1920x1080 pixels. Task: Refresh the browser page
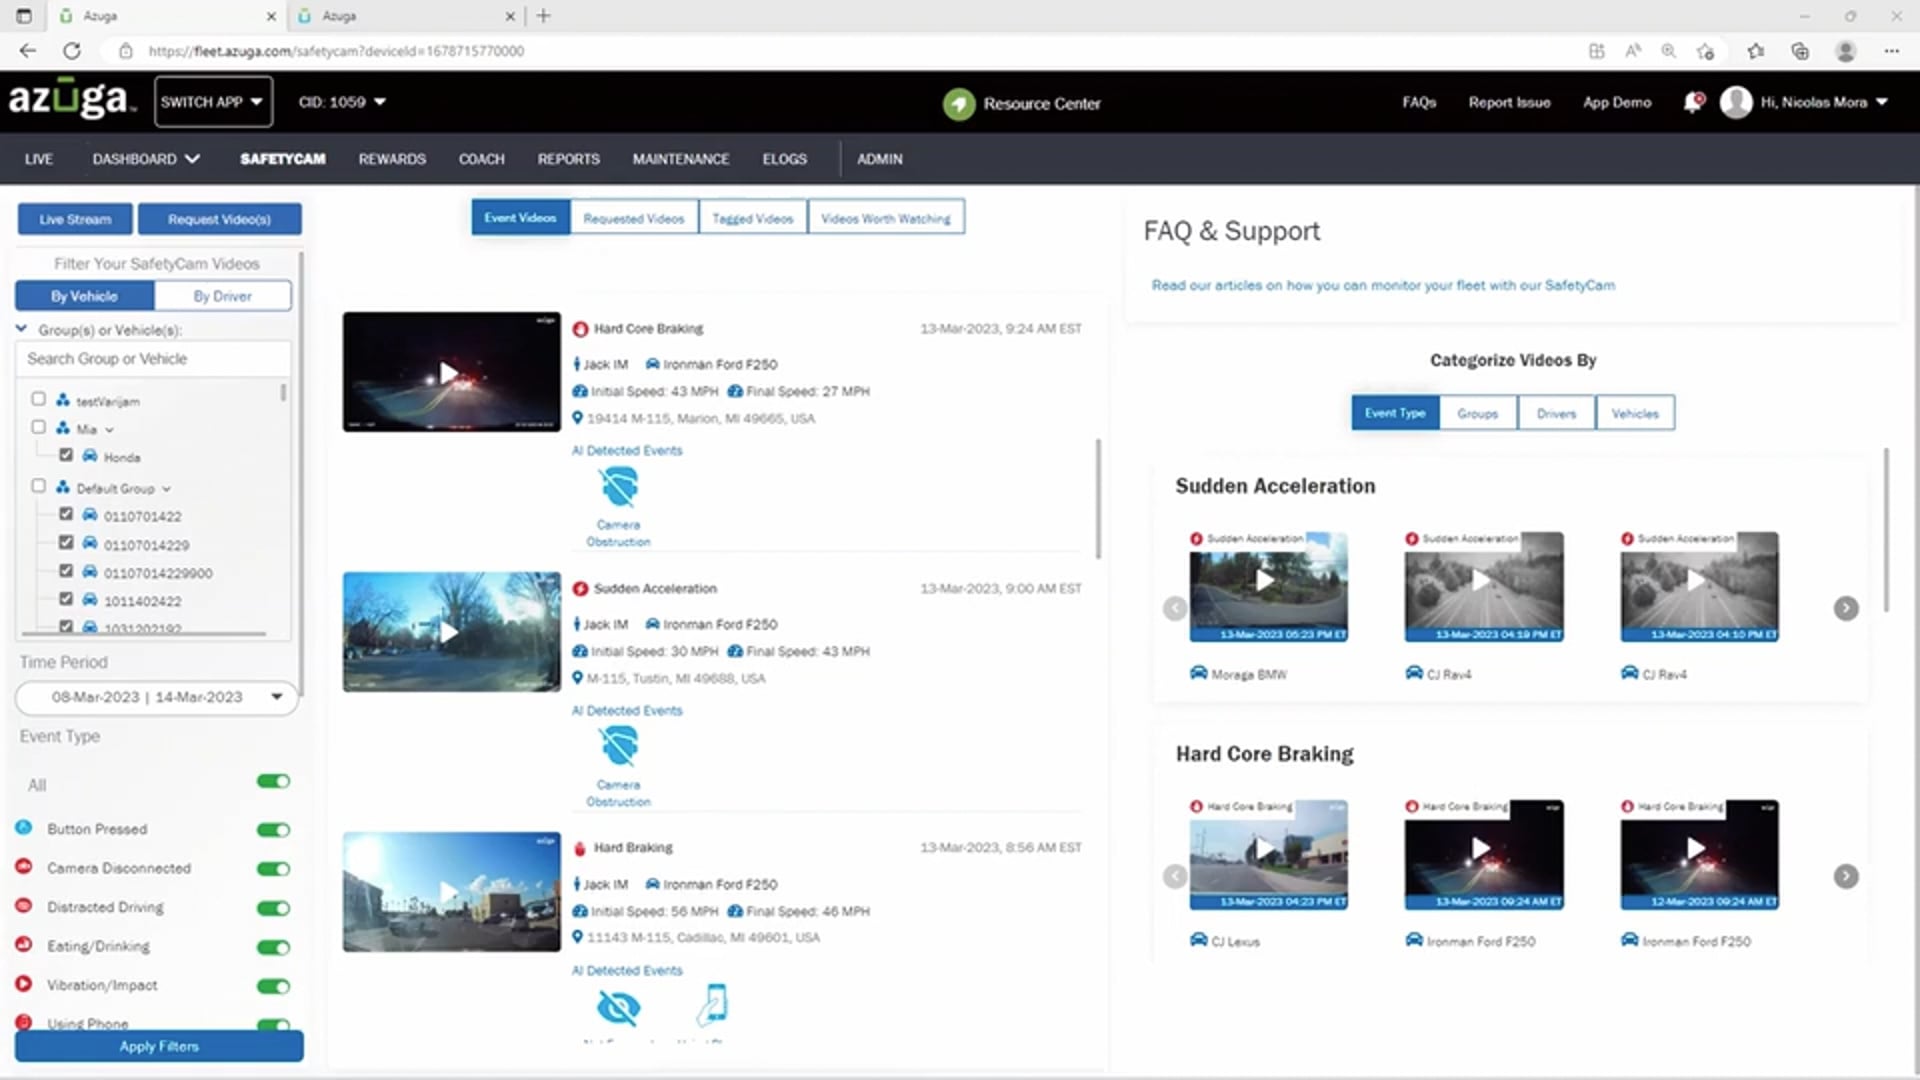click(x=72, y=51)
